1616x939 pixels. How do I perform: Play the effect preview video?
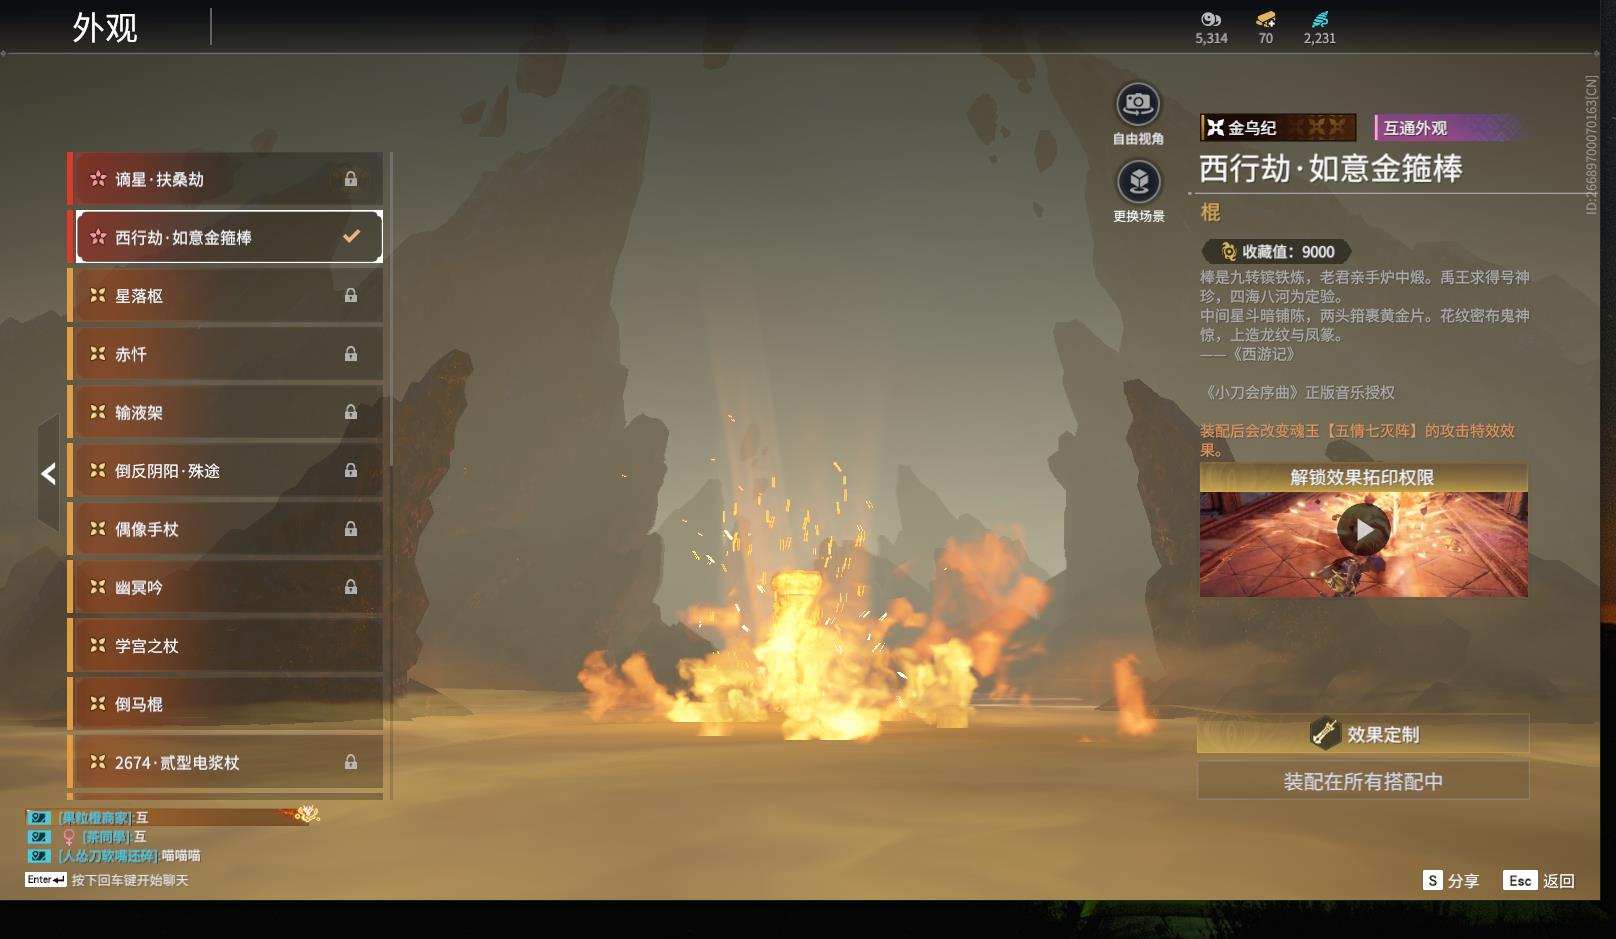pos(1364,530)
